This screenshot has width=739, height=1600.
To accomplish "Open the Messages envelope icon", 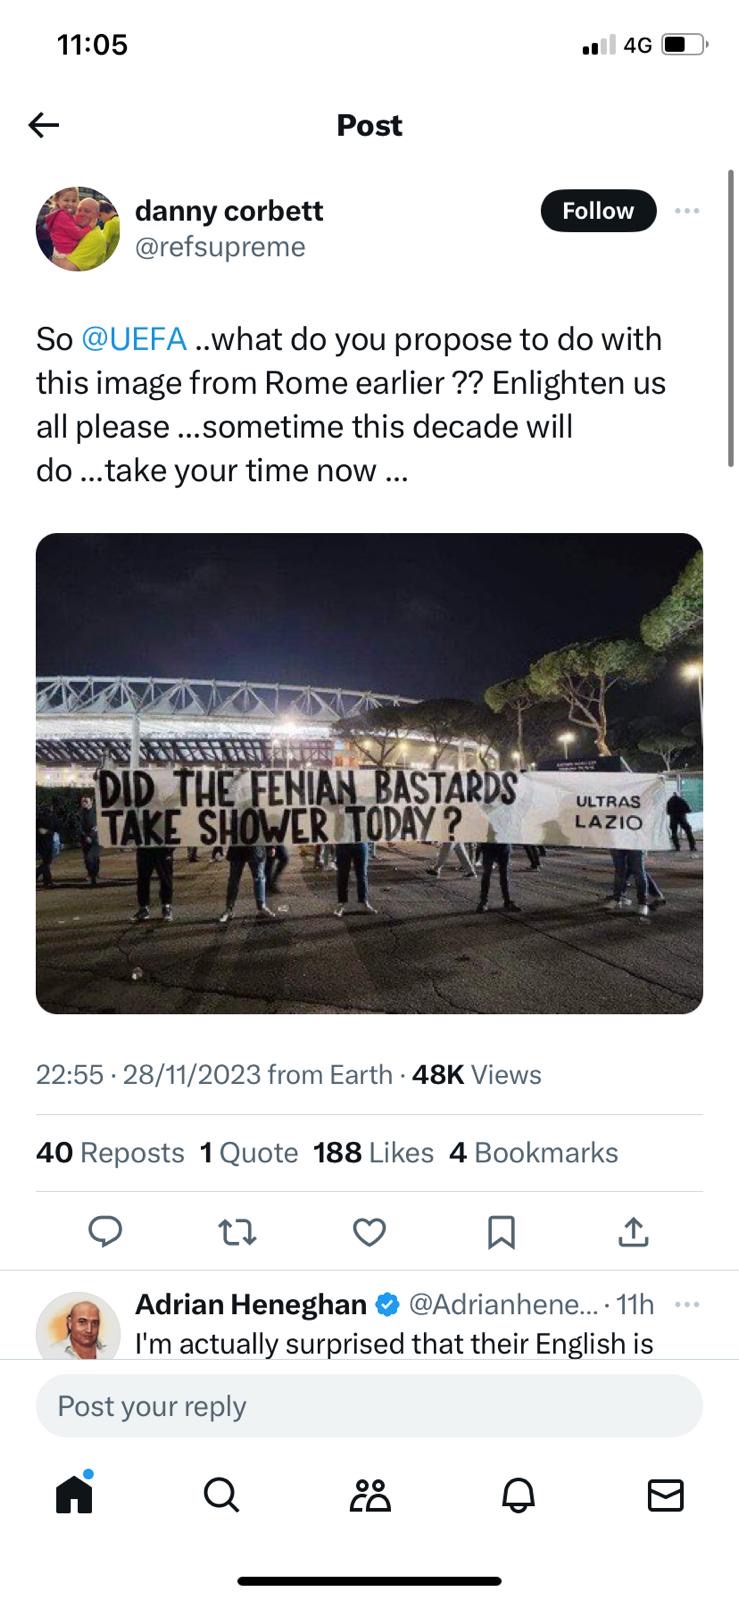I will [x=665, y=1495].
